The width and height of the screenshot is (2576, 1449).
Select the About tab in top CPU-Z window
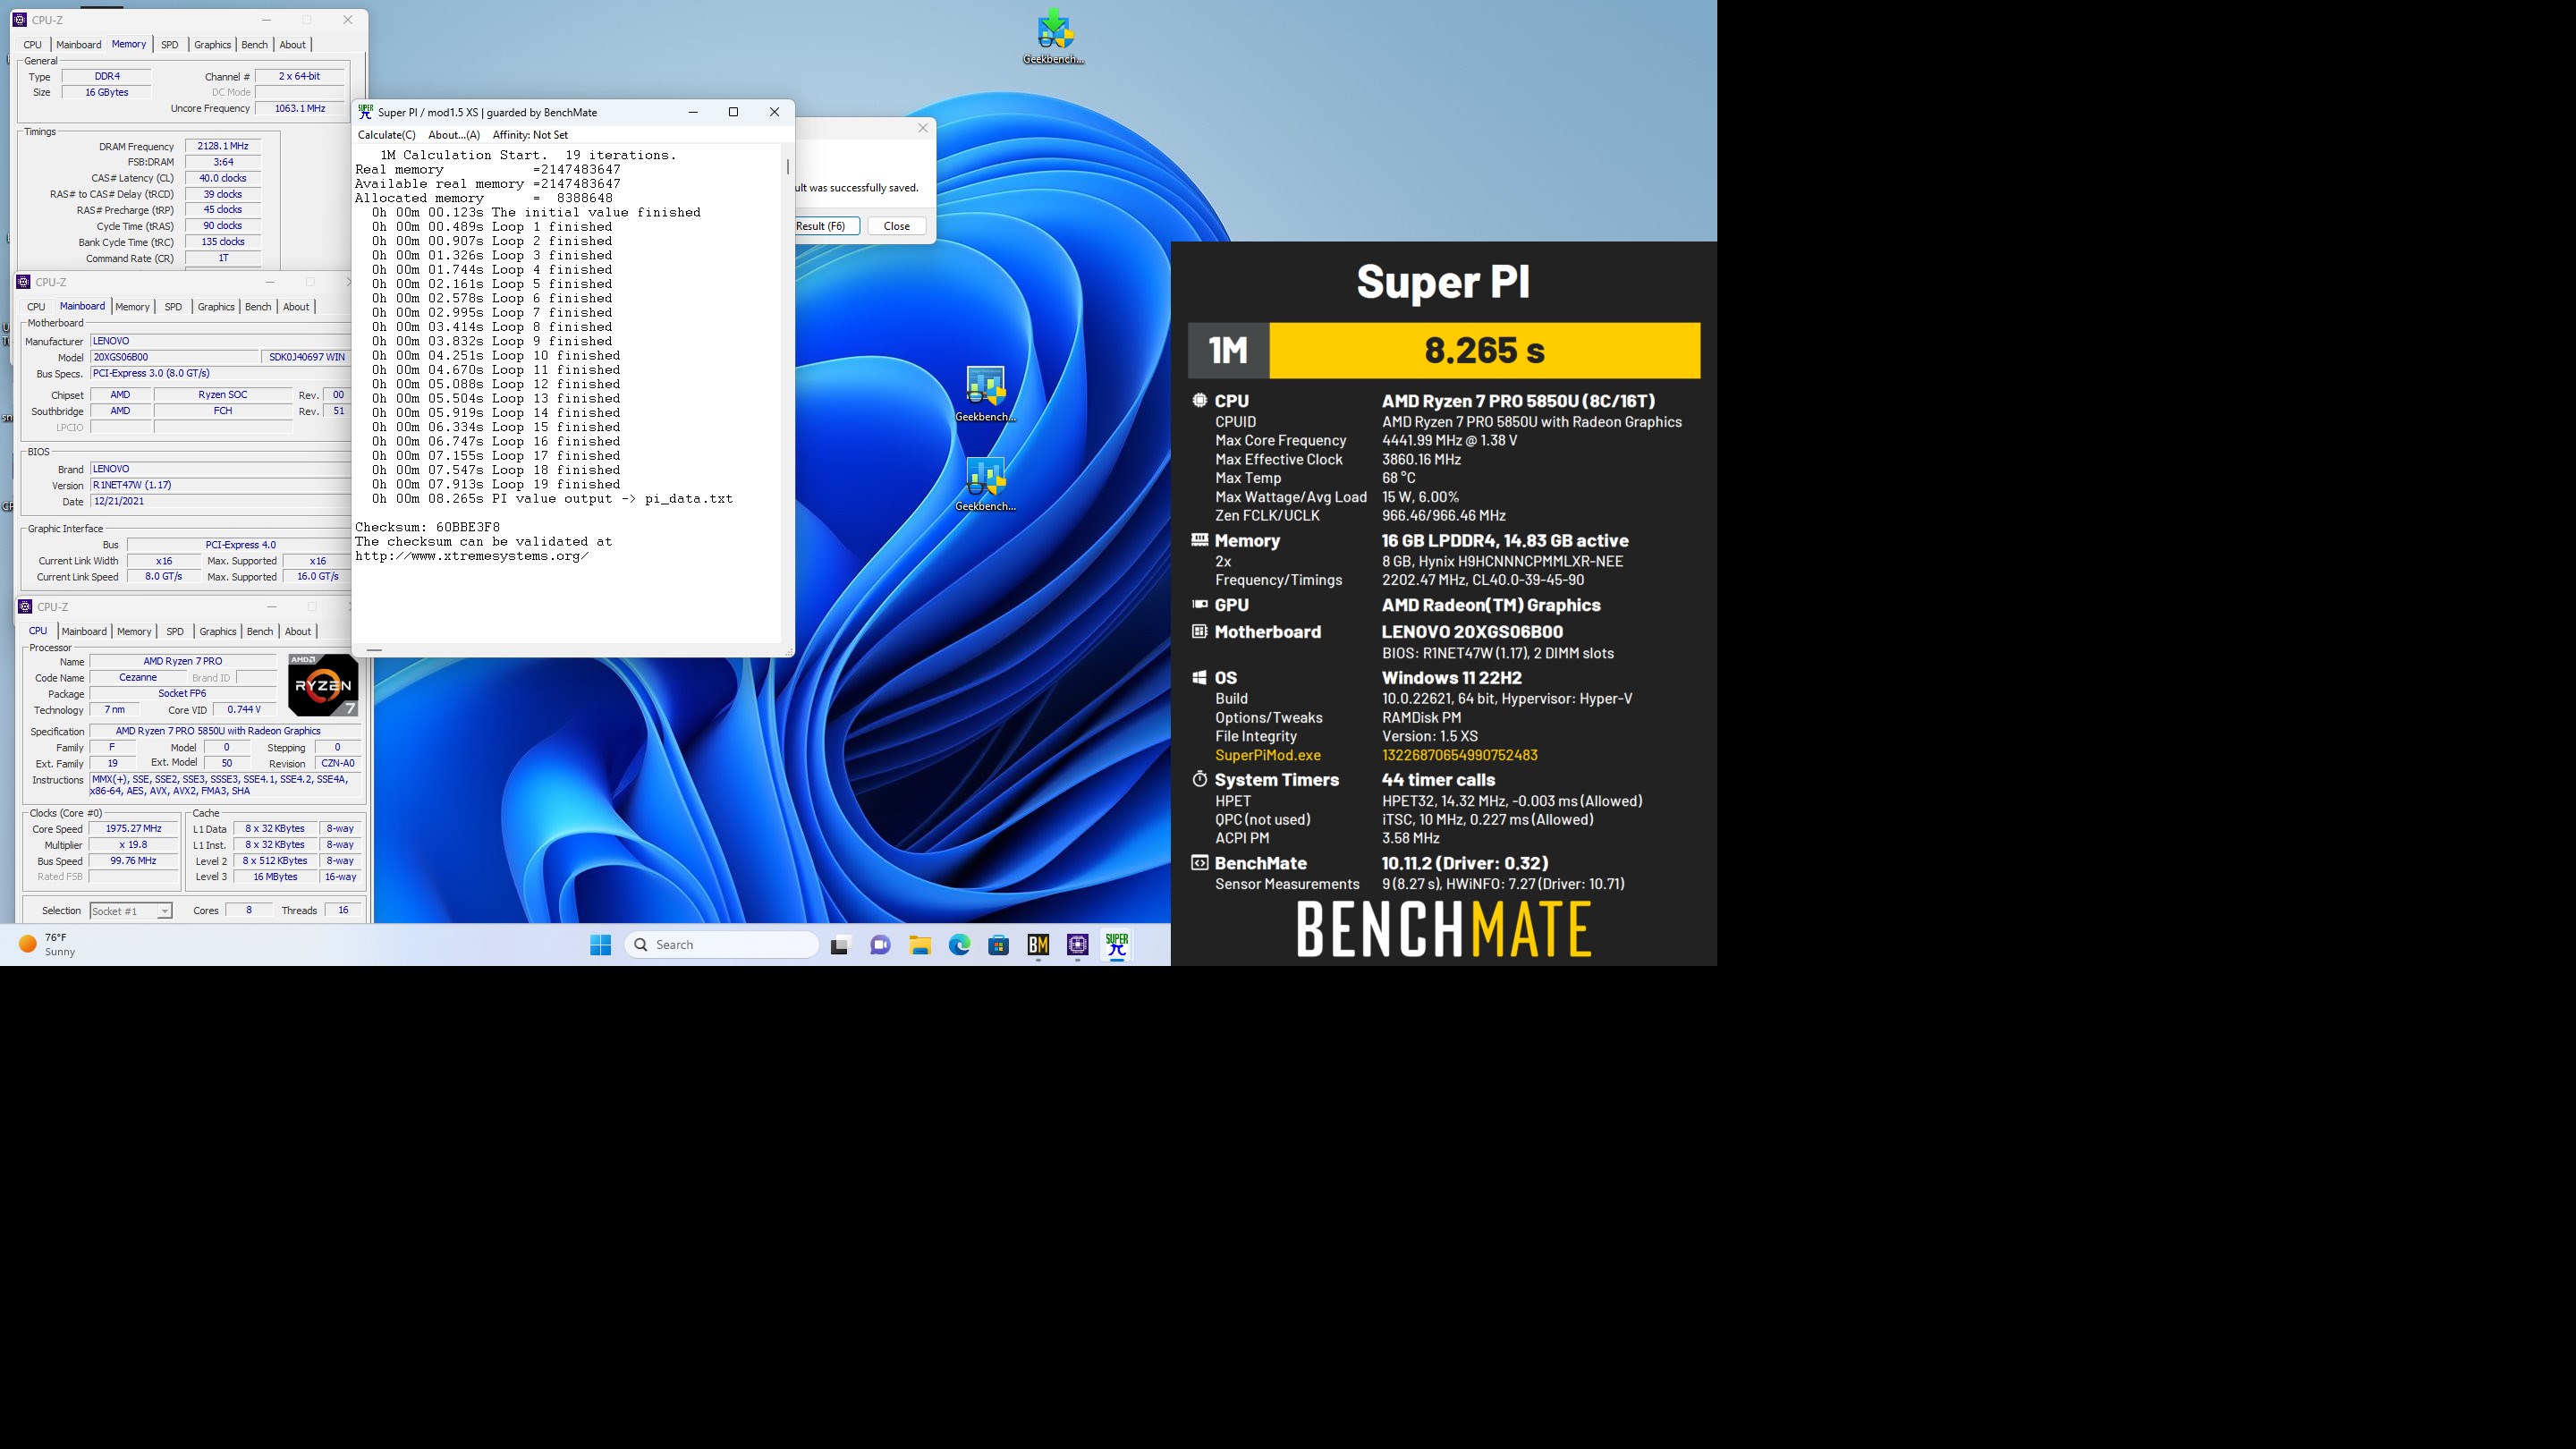[x=293, y=45]
